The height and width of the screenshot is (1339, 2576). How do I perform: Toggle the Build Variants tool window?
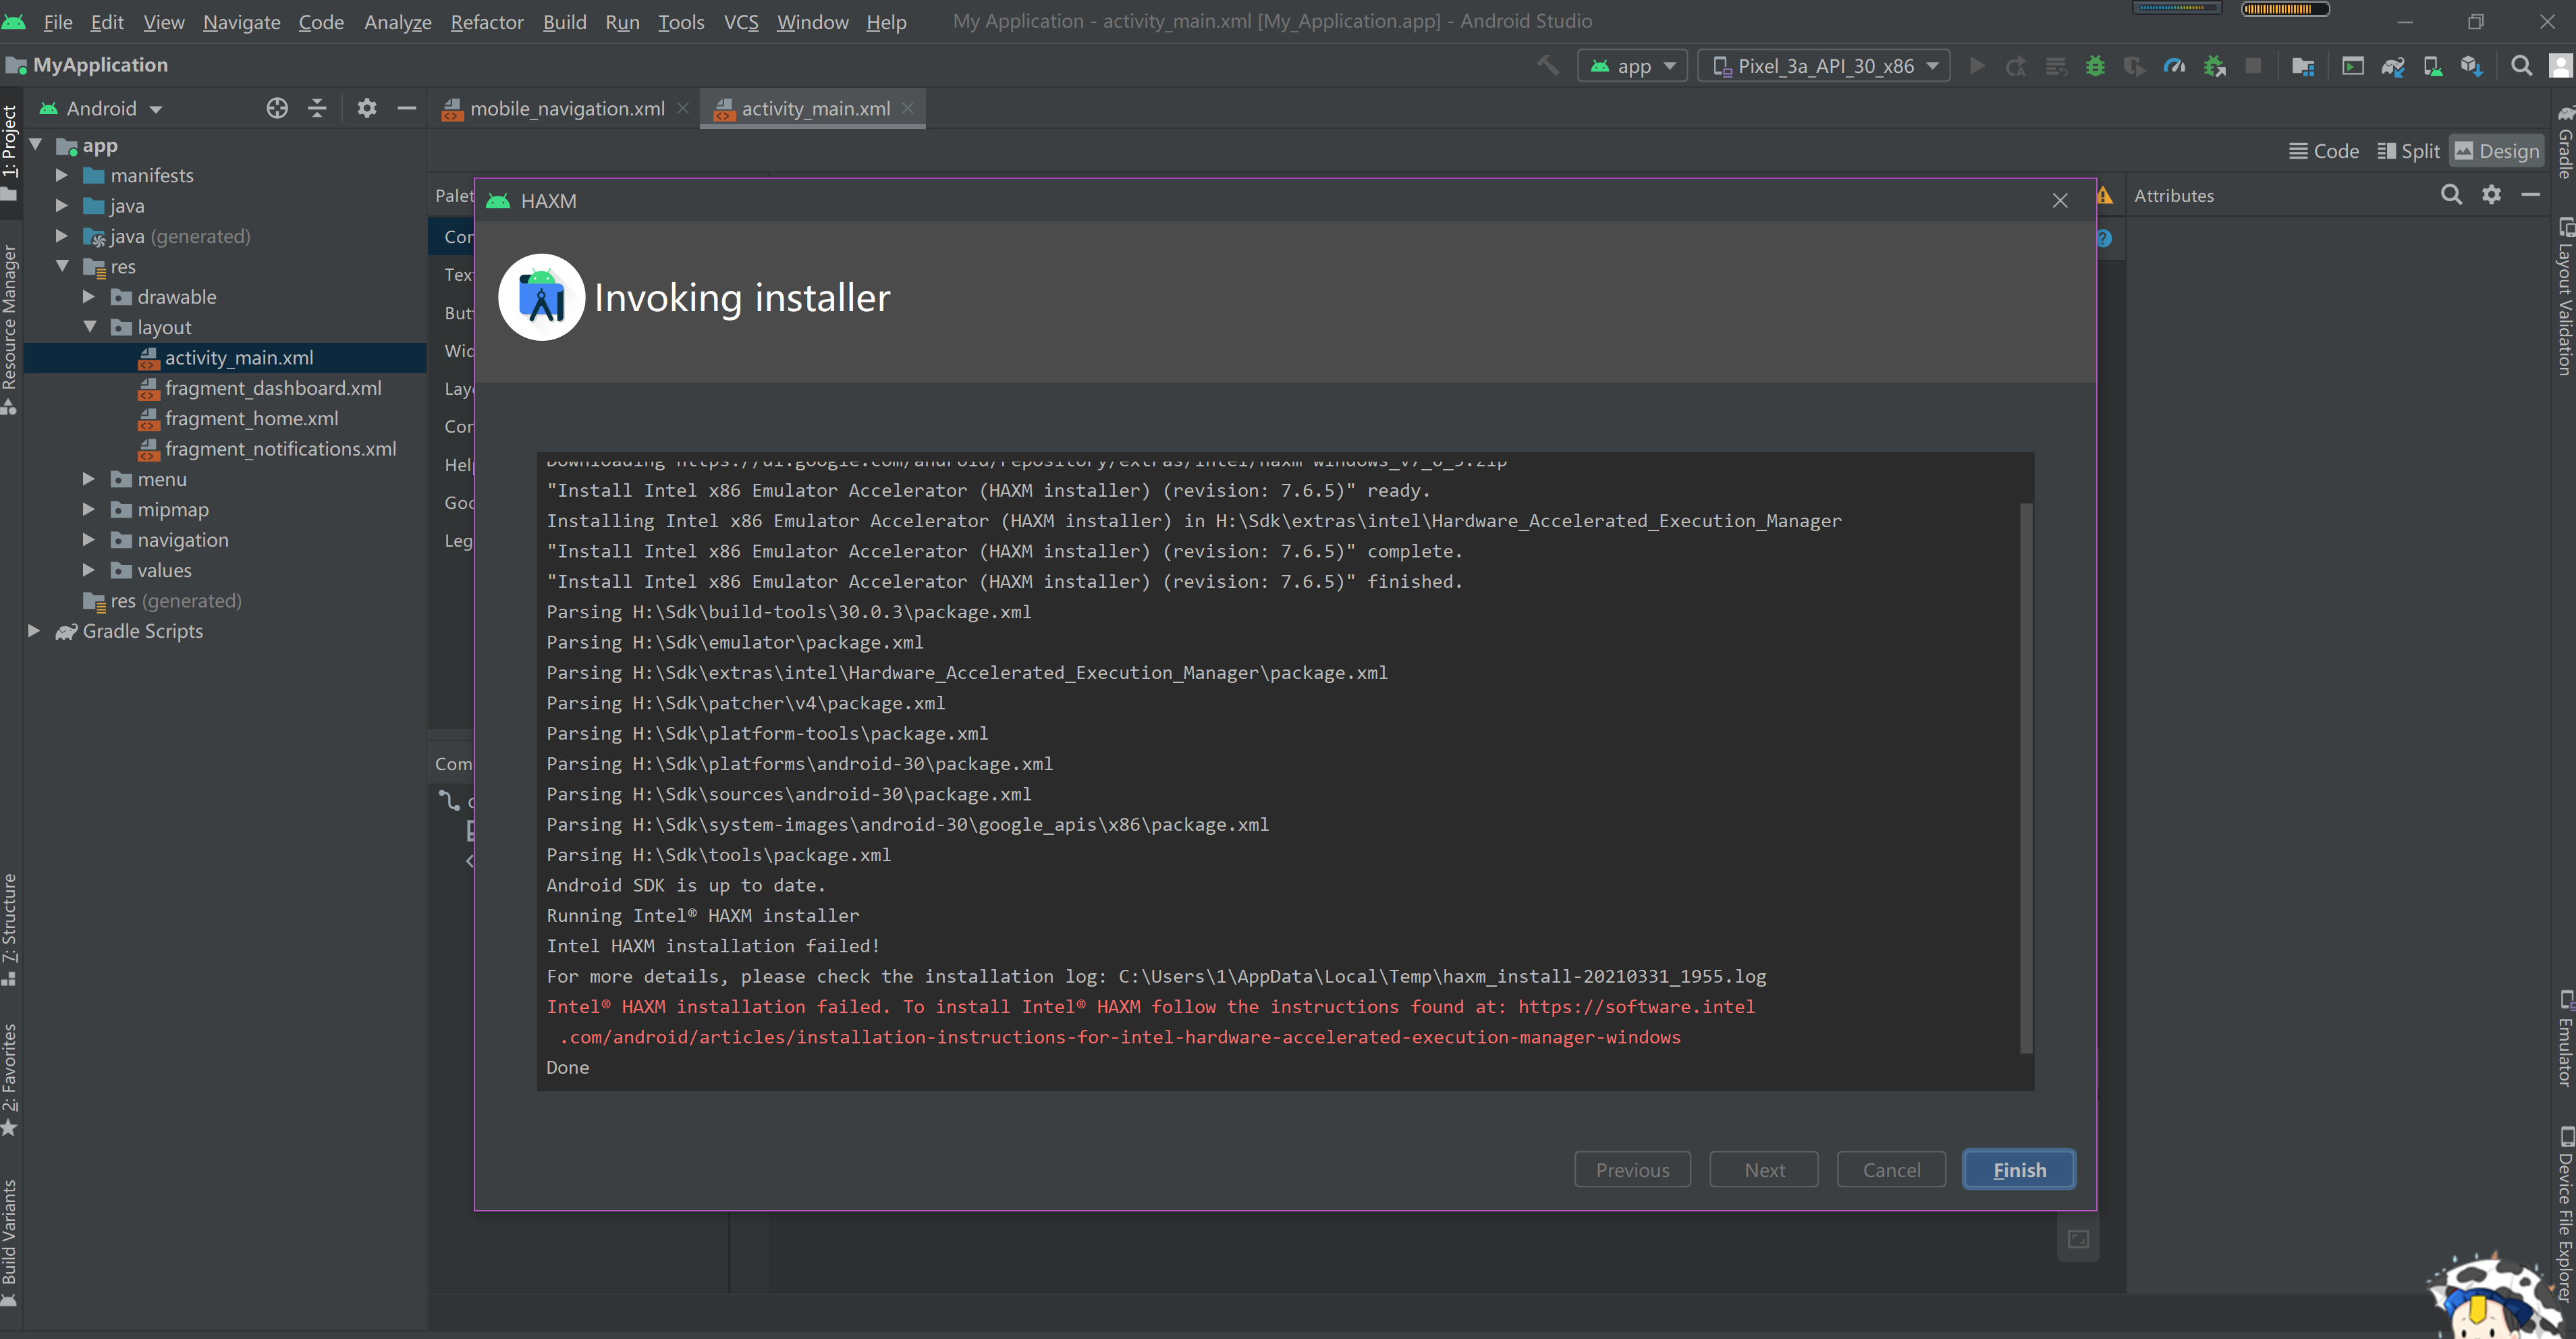click(x=10, y=1243)
